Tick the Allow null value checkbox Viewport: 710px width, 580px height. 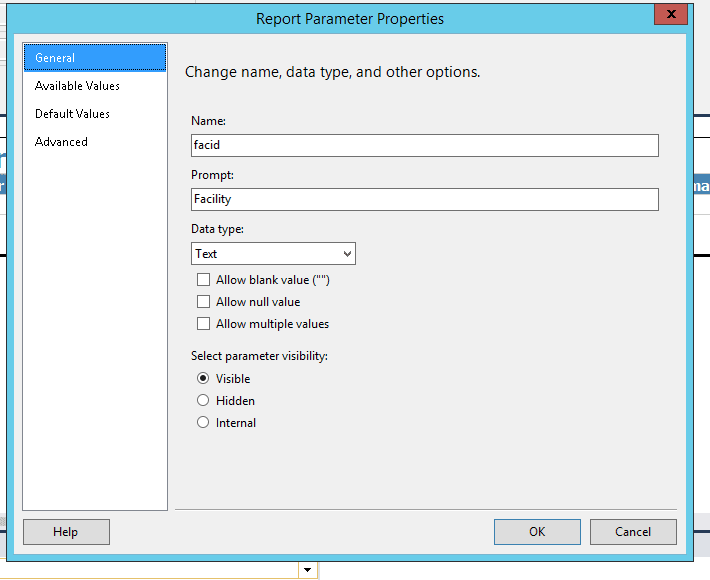point(204,302)
